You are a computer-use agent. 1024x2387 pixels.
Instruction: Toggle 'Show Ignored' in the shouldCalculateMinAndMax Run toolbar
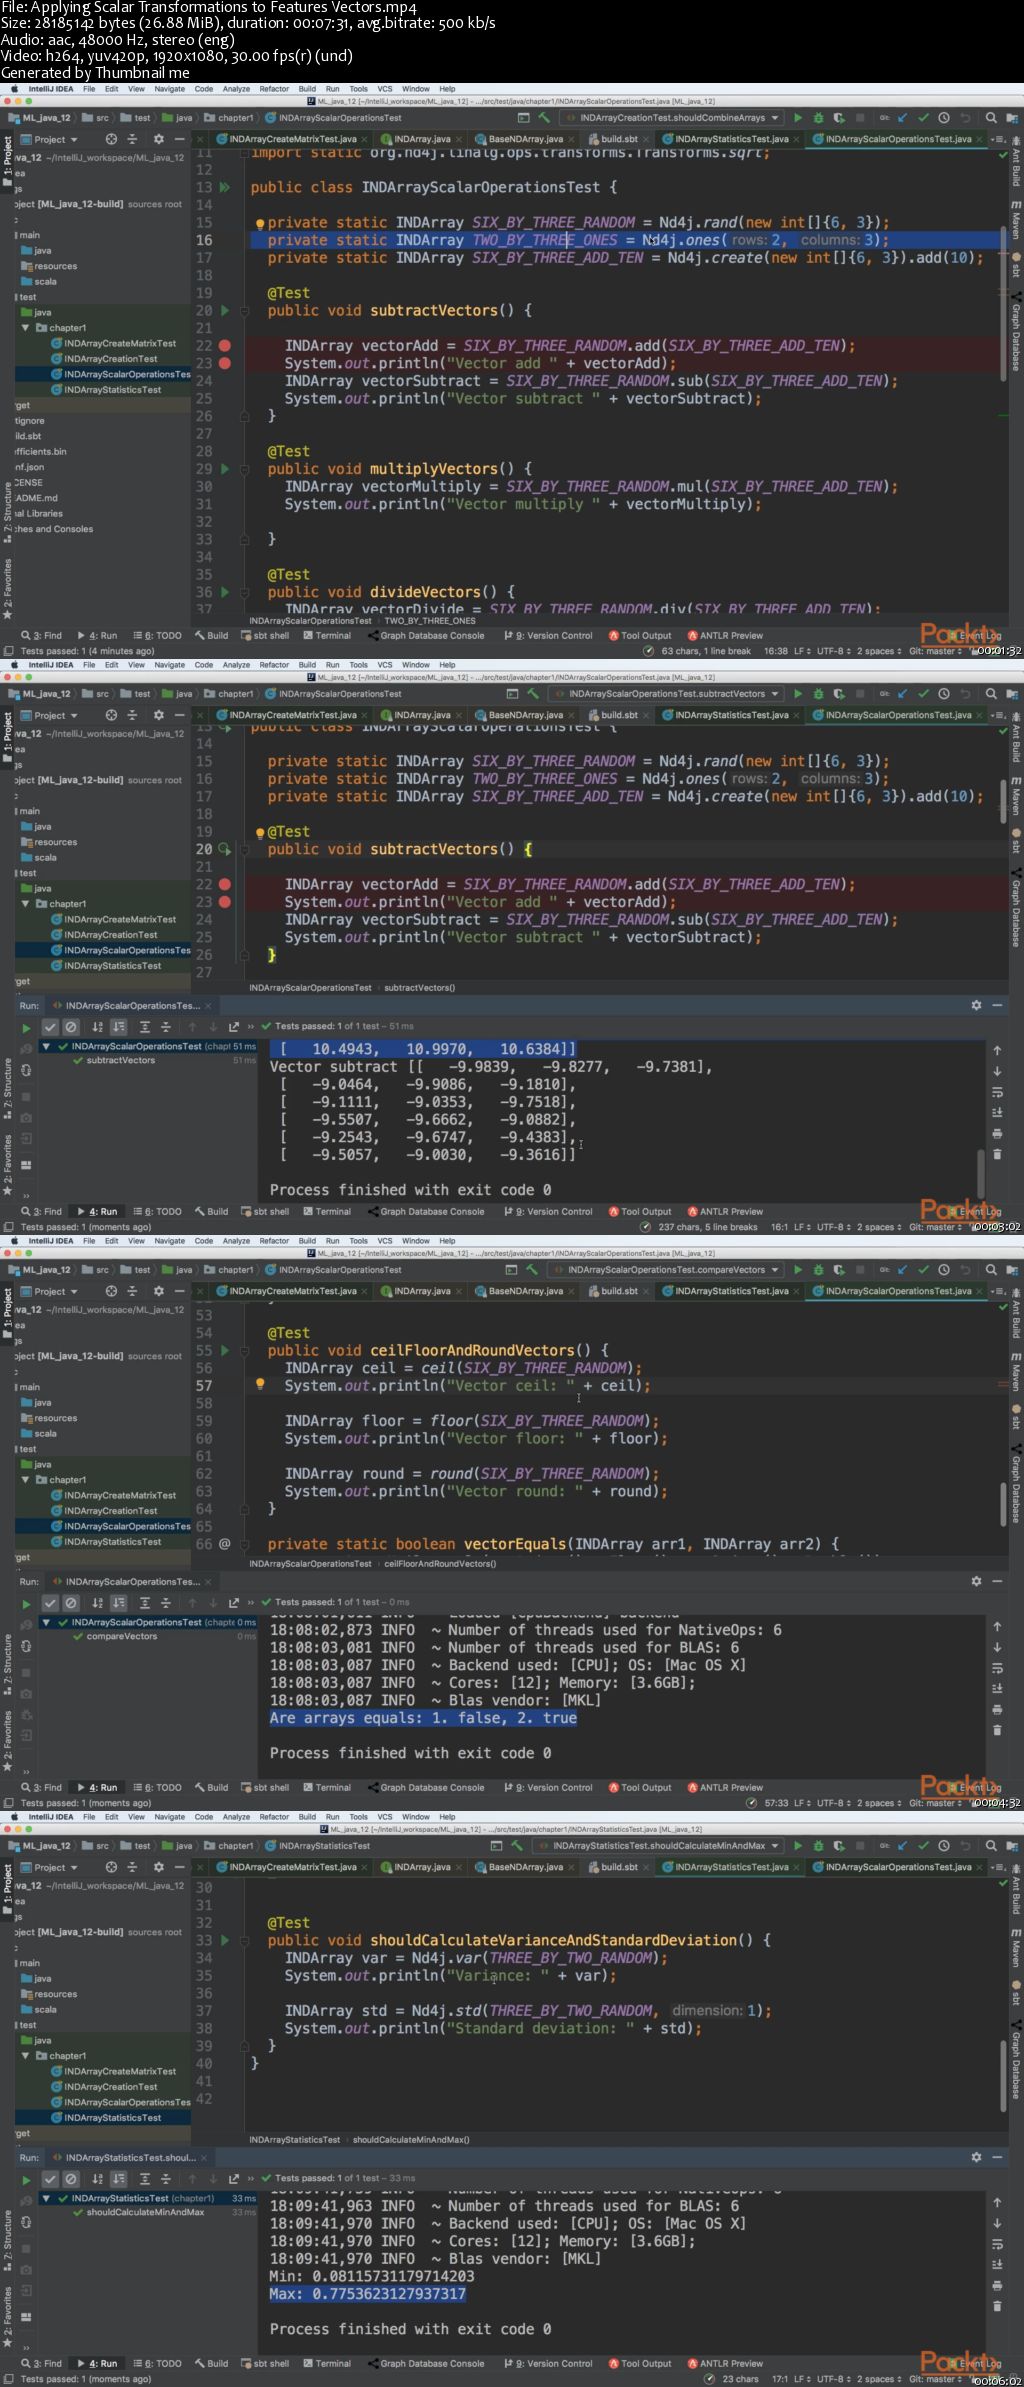point(71,2179)
